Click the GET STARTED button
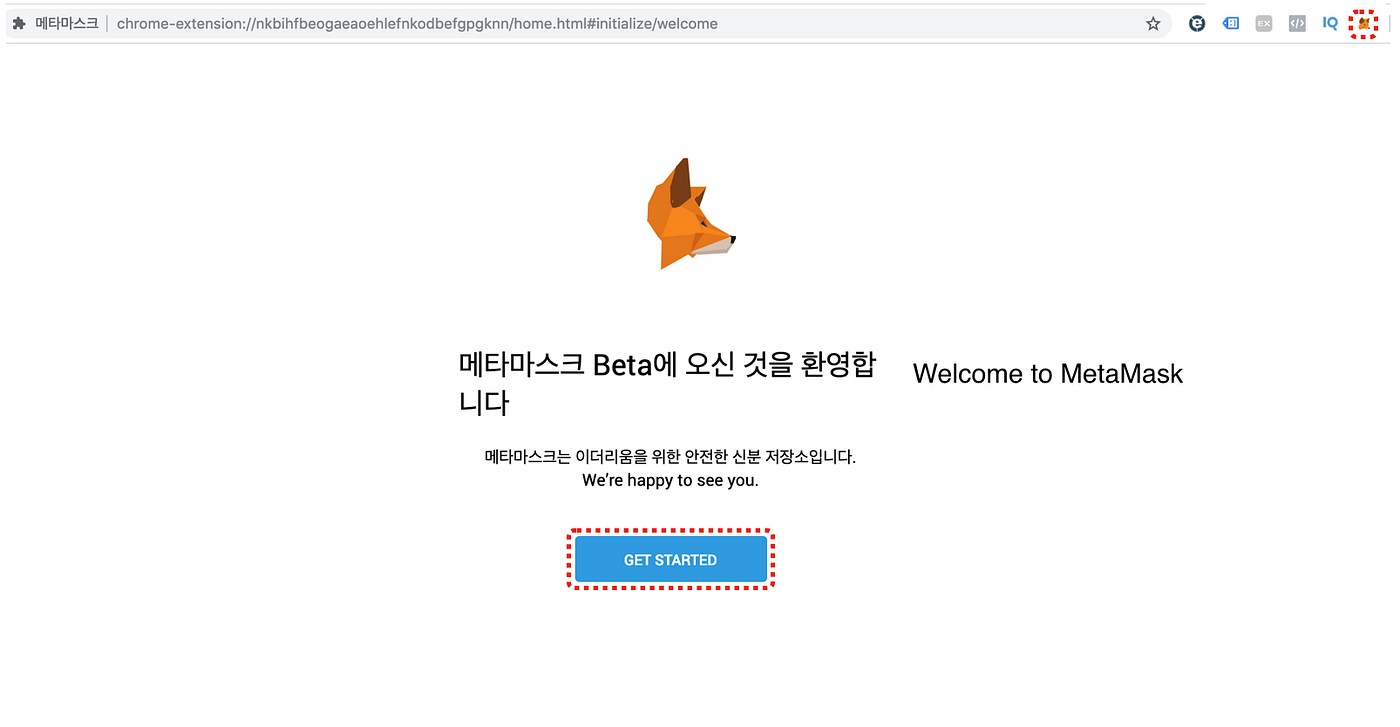The width and height of the screenshot is (1400, 727). pos(671,559)
